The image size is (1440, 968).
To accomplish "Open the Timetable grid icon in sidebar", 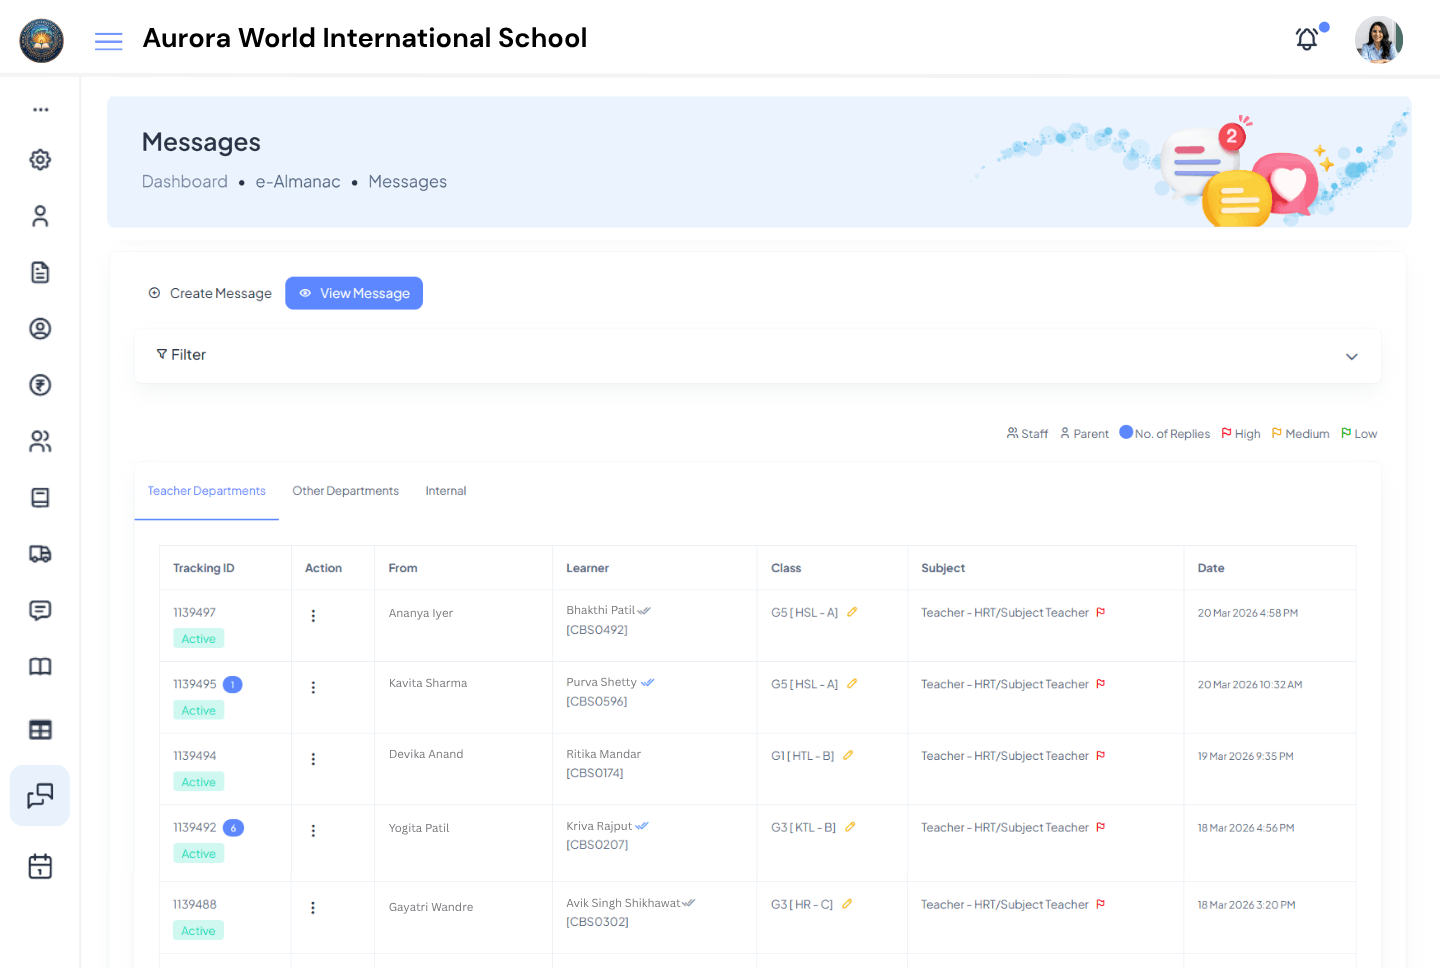I will [x=40, y=730].
